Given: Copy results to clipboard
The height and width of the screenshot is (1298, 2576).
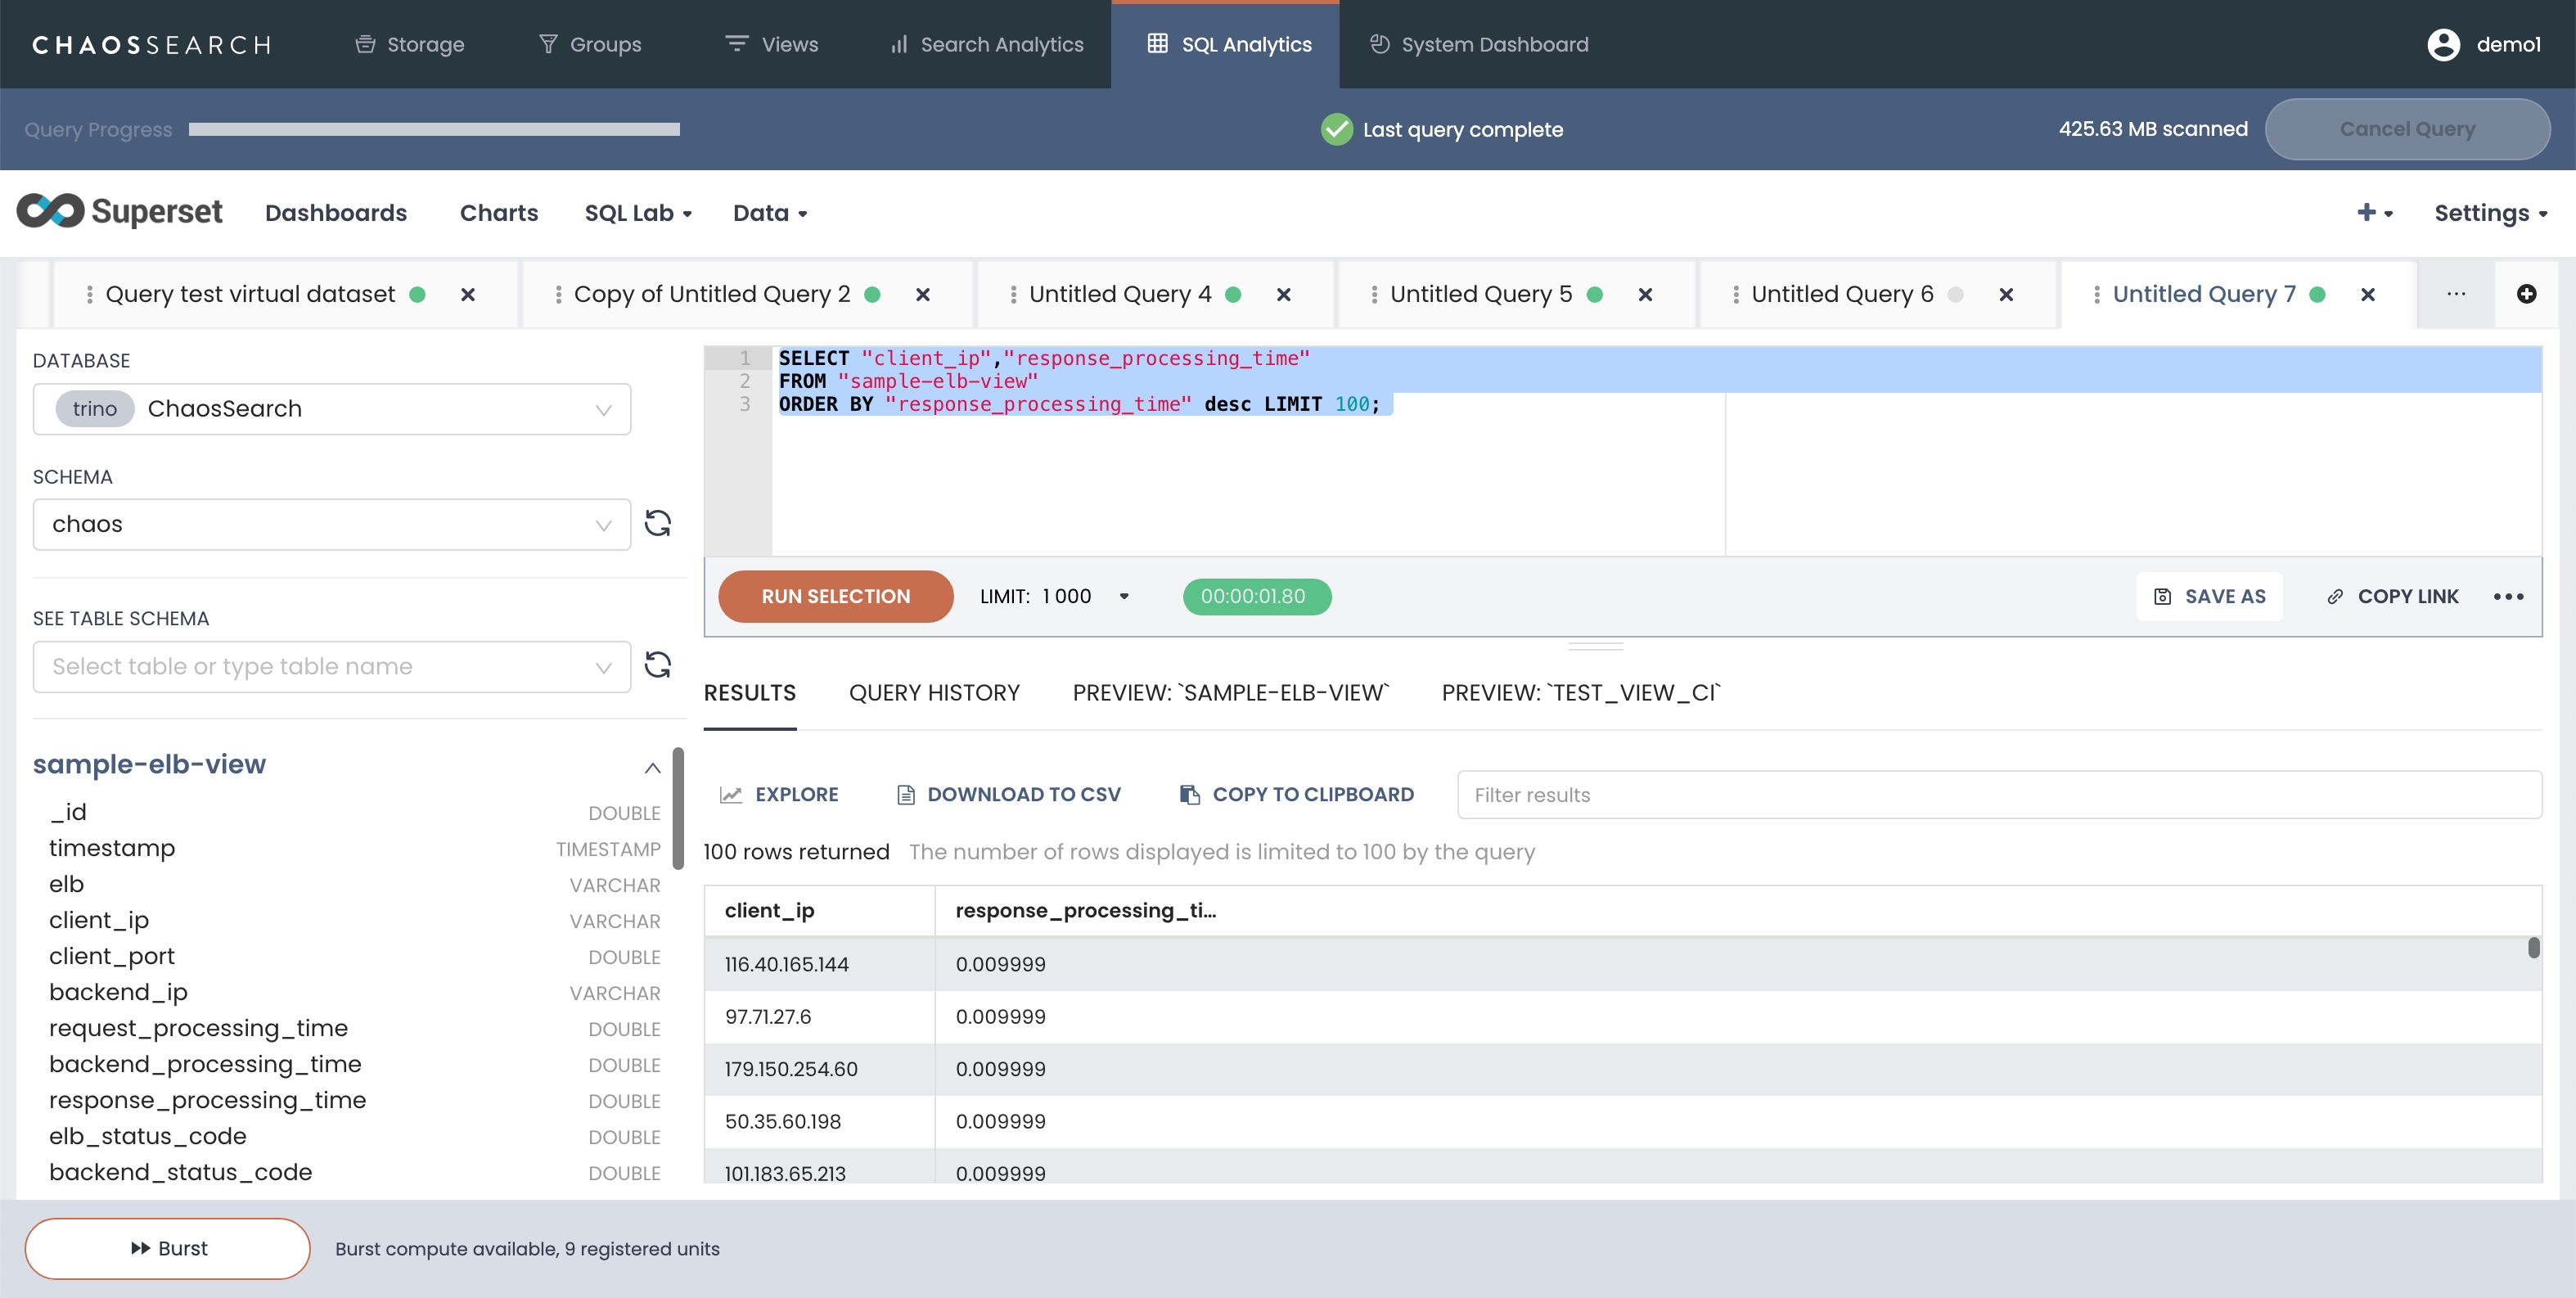Looking at the screenshot, I should pyautogui.click(x=1297, y=794).
